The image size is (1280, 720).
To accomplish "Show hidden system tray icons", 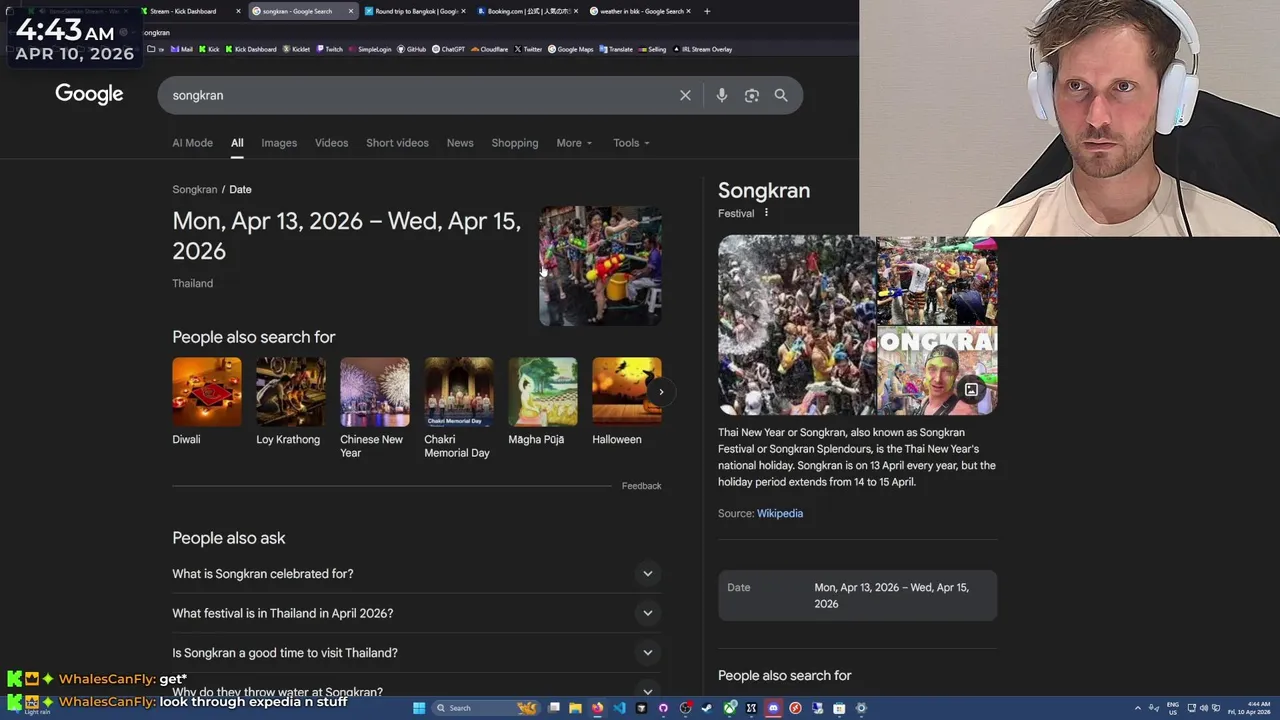I will pyautogui.click(x=1138, y=708).
